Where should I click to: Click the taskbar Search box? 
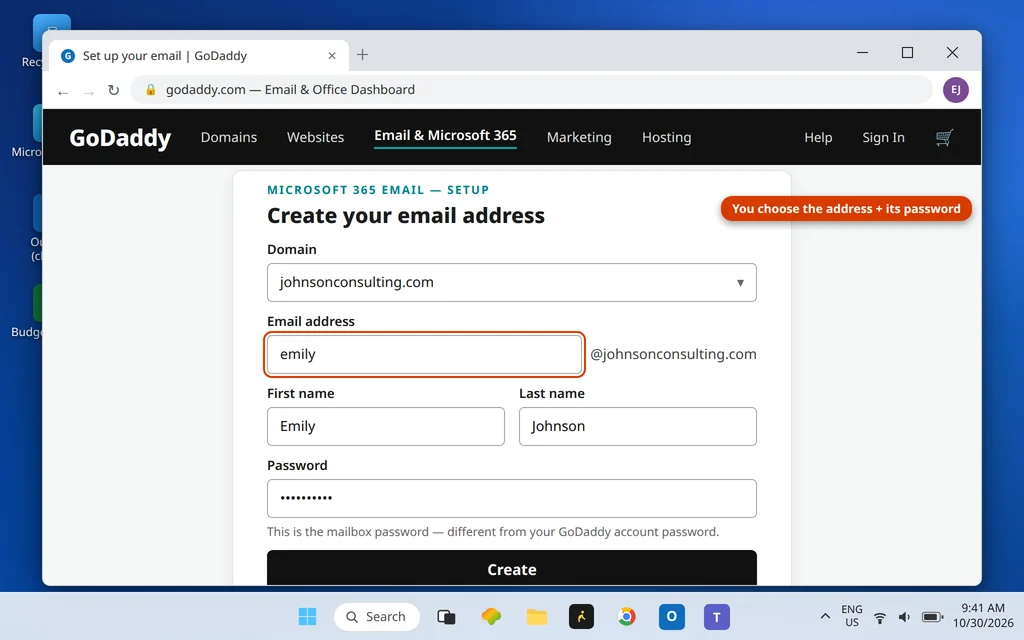point(376,616)
